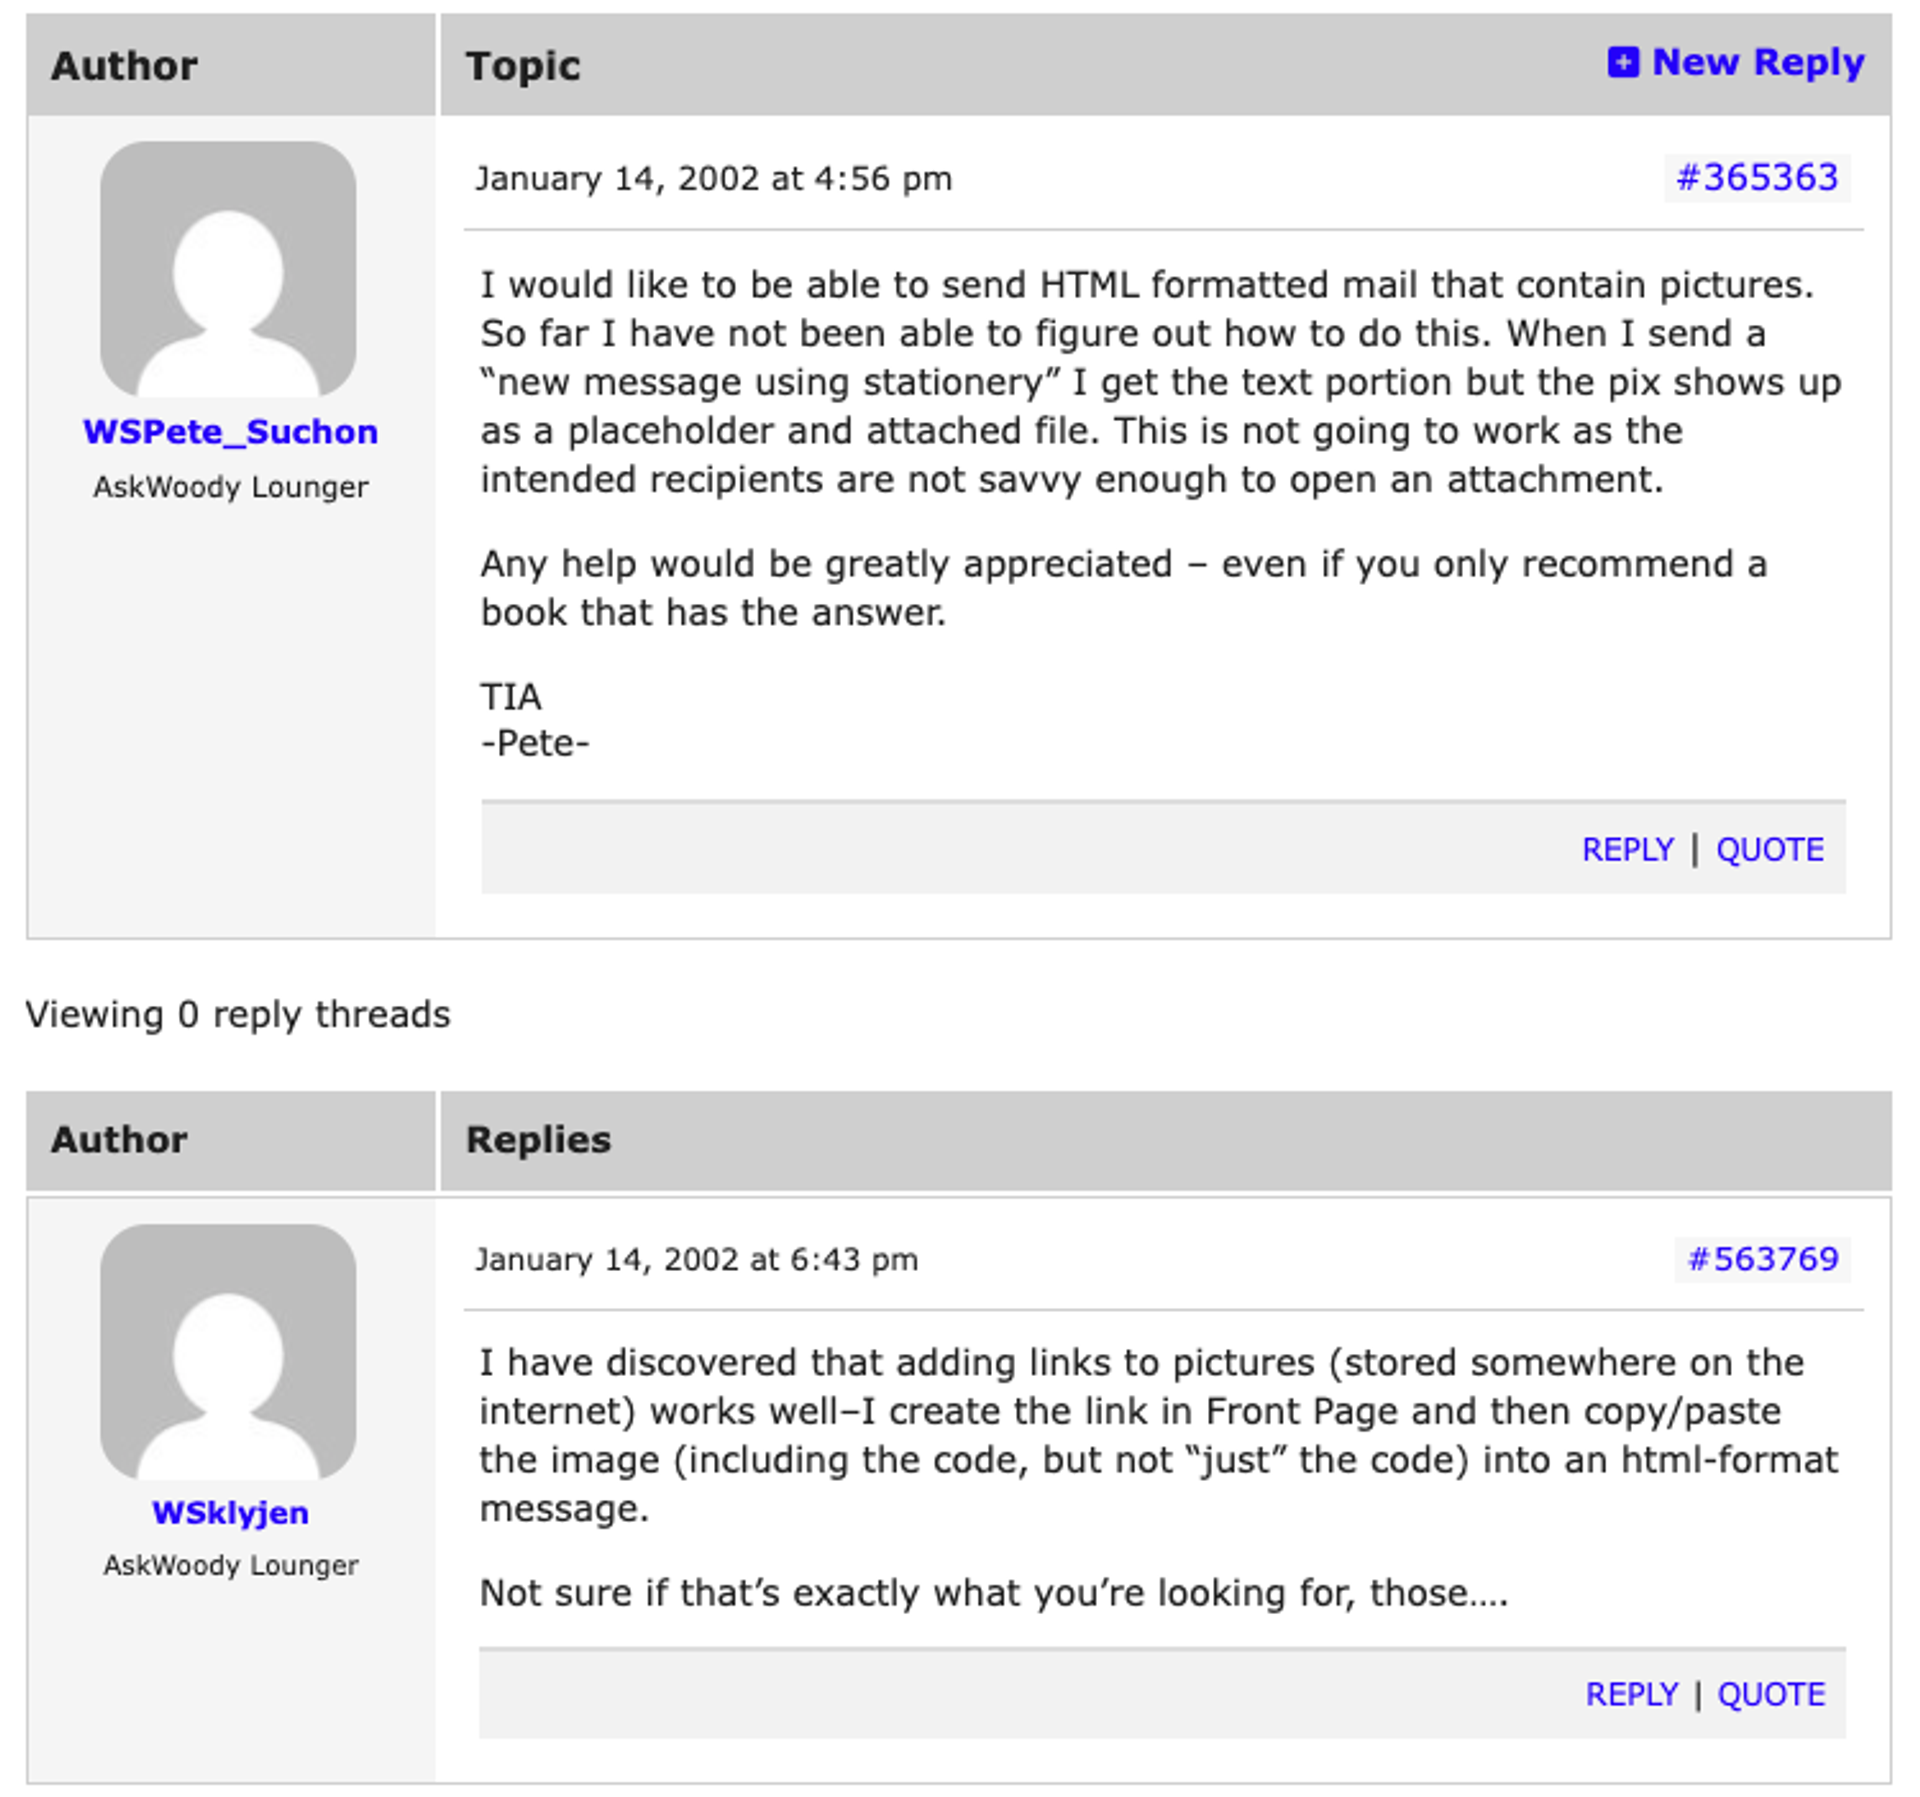The image size is (1920, 1797).
Task: Click the "Viewing 0 reply threads" text
Action: pos(238,1015)
